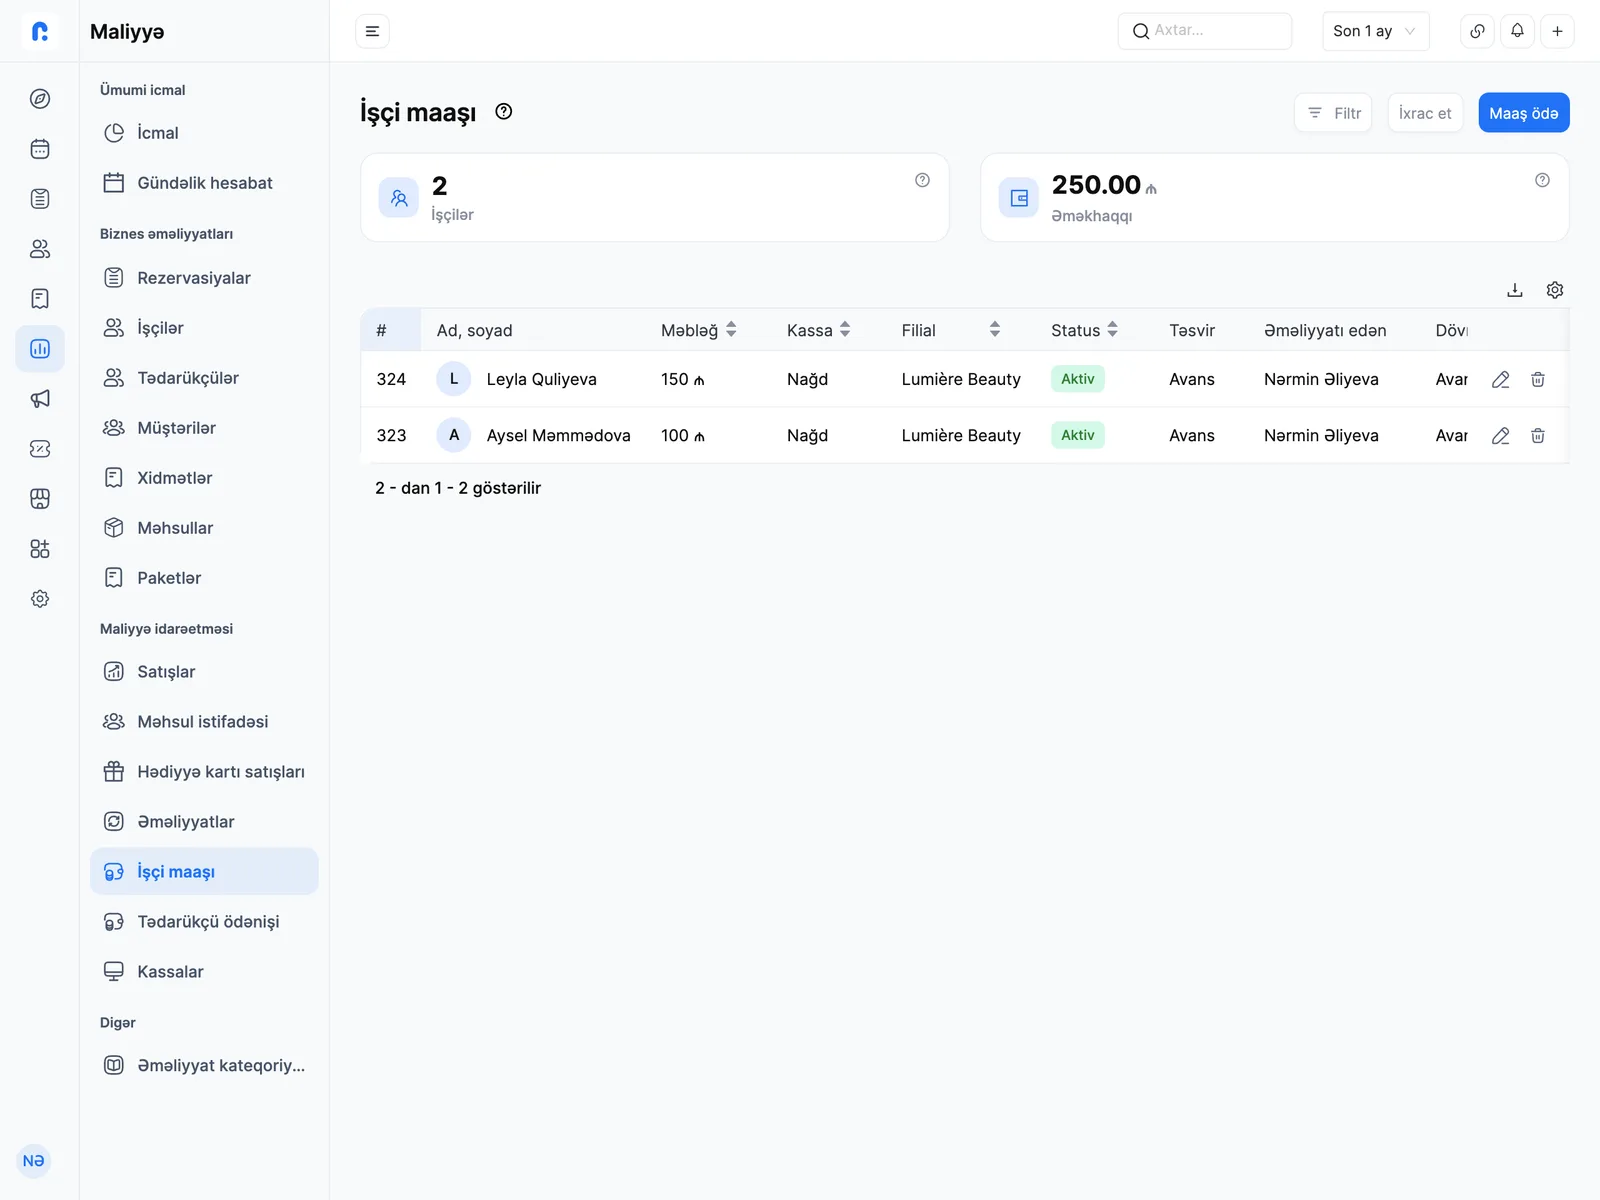The width and height of the screenshot is (1600, 1200).
Task: Click the help icon beside İşçi maaşı title
Action: click(x=504, y=112)
